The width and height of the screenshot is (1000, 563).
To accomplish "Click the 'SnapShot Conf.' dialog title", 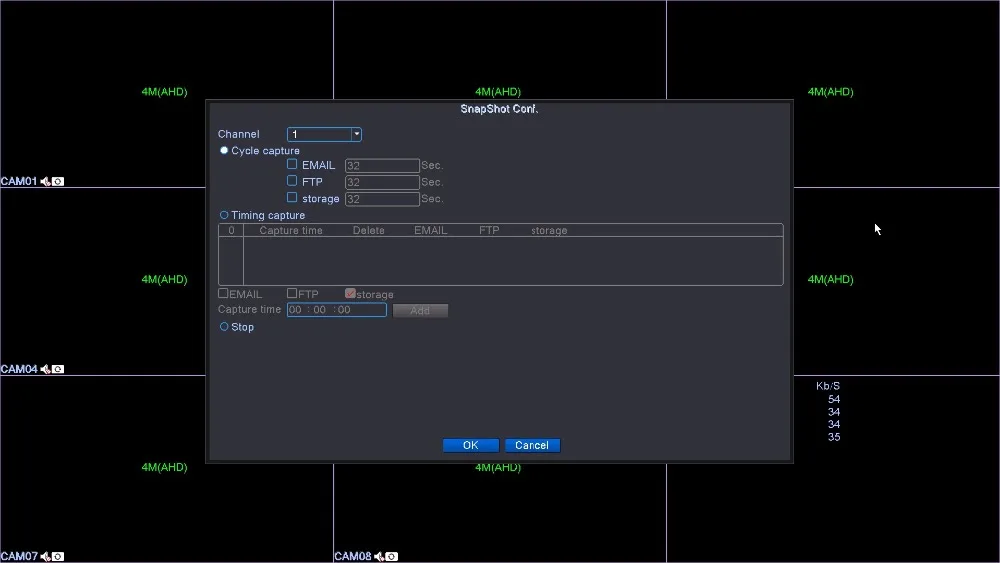I will tap(499, 109).
